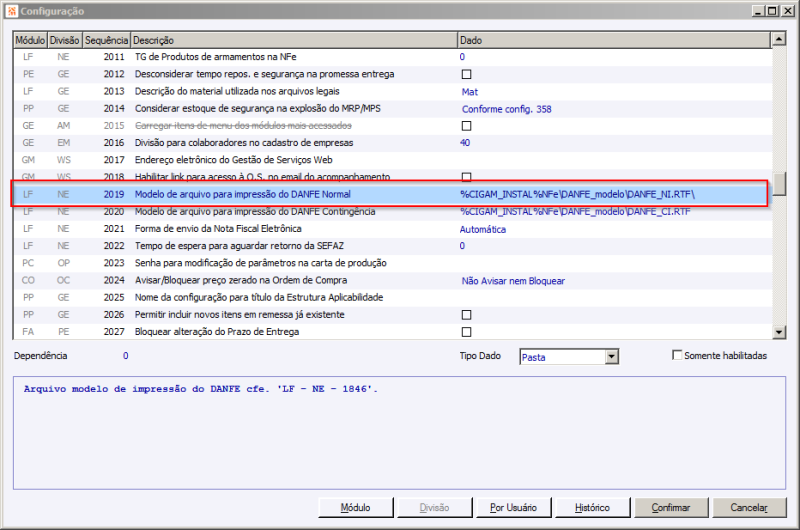Select row 'Forma de envio da Nota Fiscal Eletrônica'

[392, 229]
